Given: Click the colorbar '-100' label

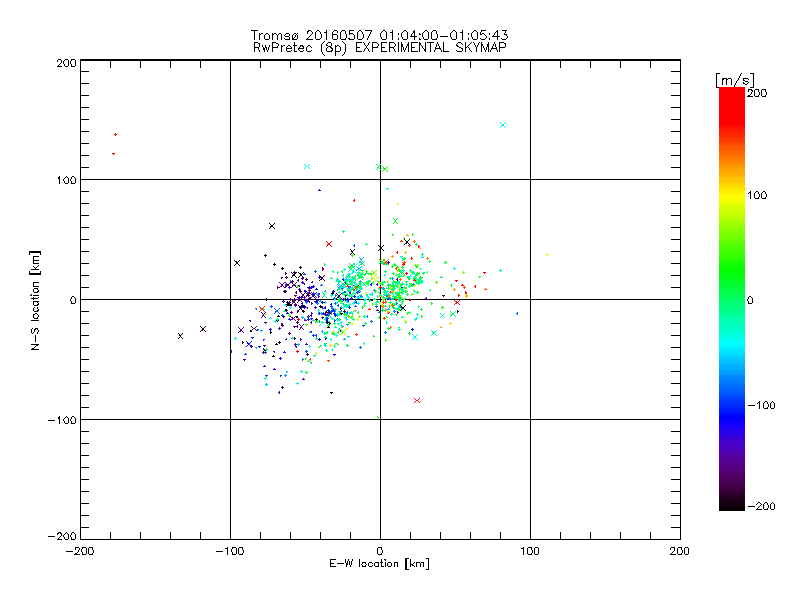Looking at the screenshot, I should point(761,405).
